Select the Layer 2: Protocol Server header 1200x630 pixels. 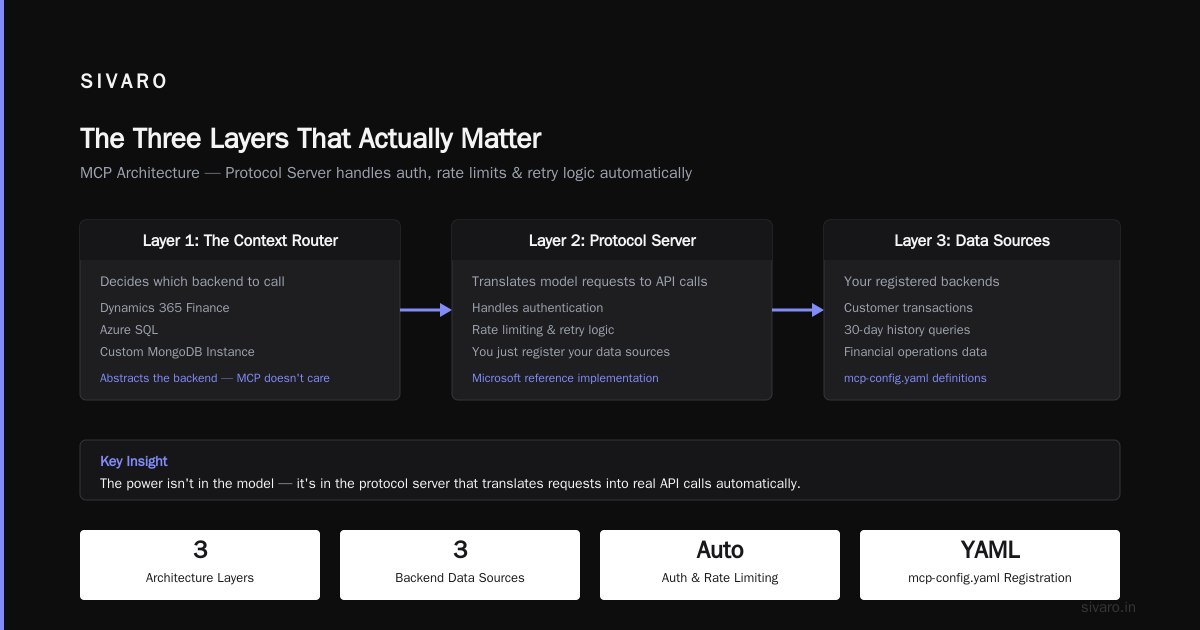pyautogui.click(x=612, y=240)
